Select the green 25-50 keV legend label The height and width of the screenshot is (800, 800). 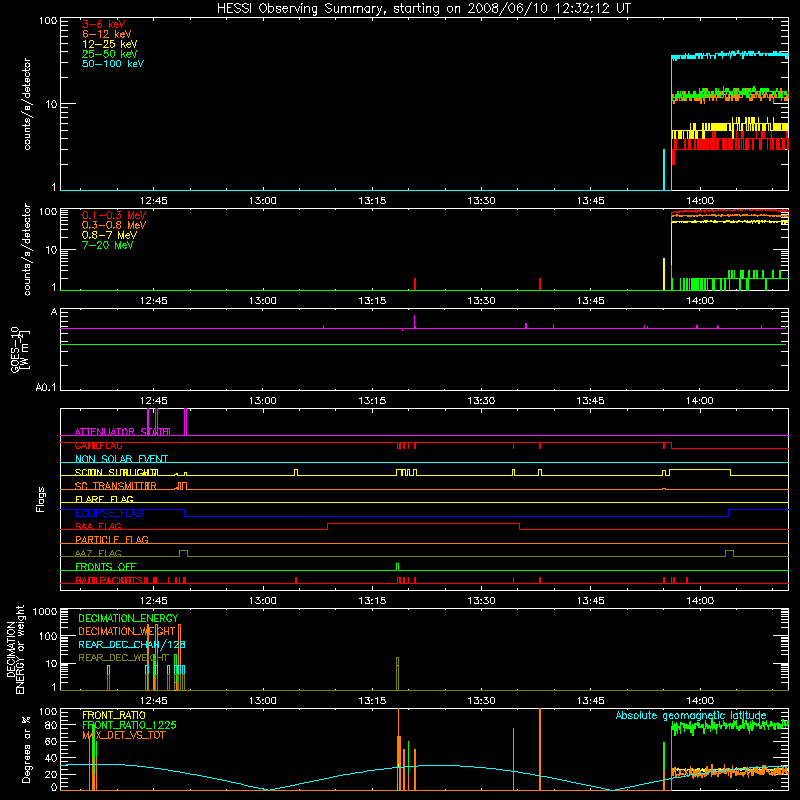(110, 54)
